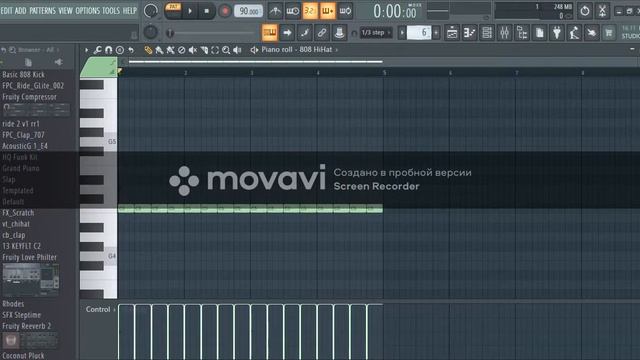Toggle piano roll snap magnet
Screen dimensions: 640x360
(x=109, y=50)
